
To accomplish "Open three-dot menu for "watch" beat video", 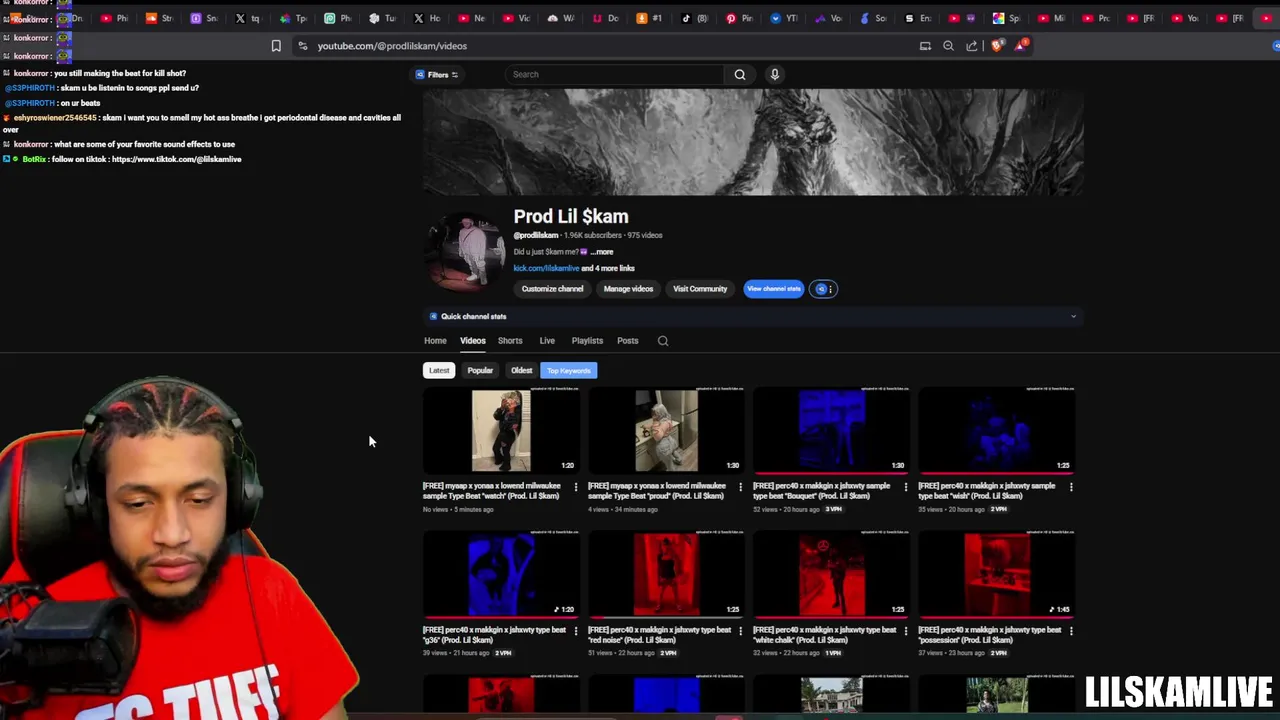I will click(x=575, y=487).
